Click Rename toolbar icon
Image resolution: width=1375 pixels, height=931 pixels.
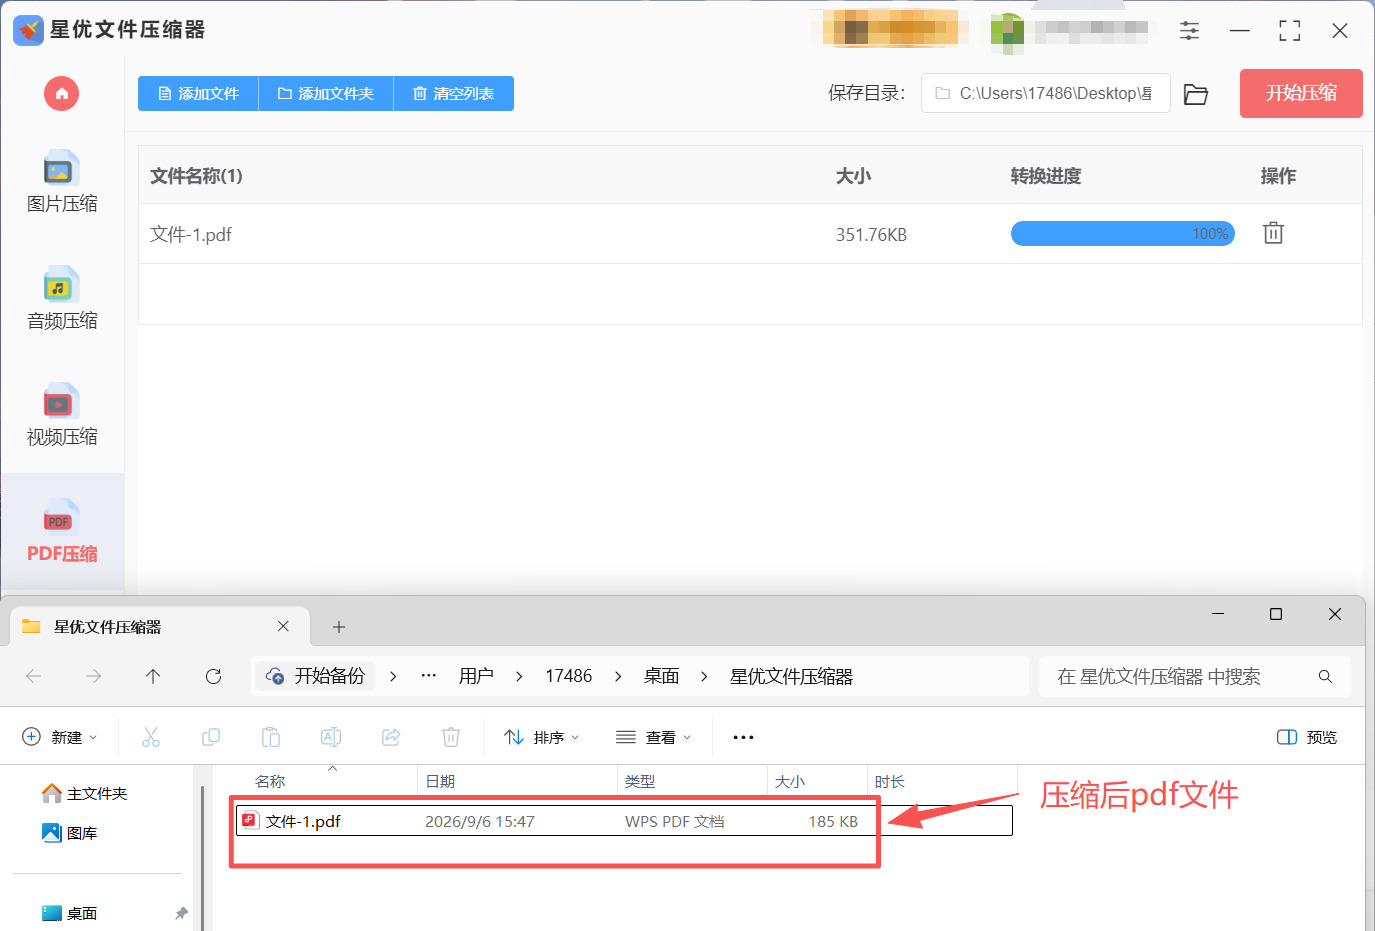click(x=331, y=737)
